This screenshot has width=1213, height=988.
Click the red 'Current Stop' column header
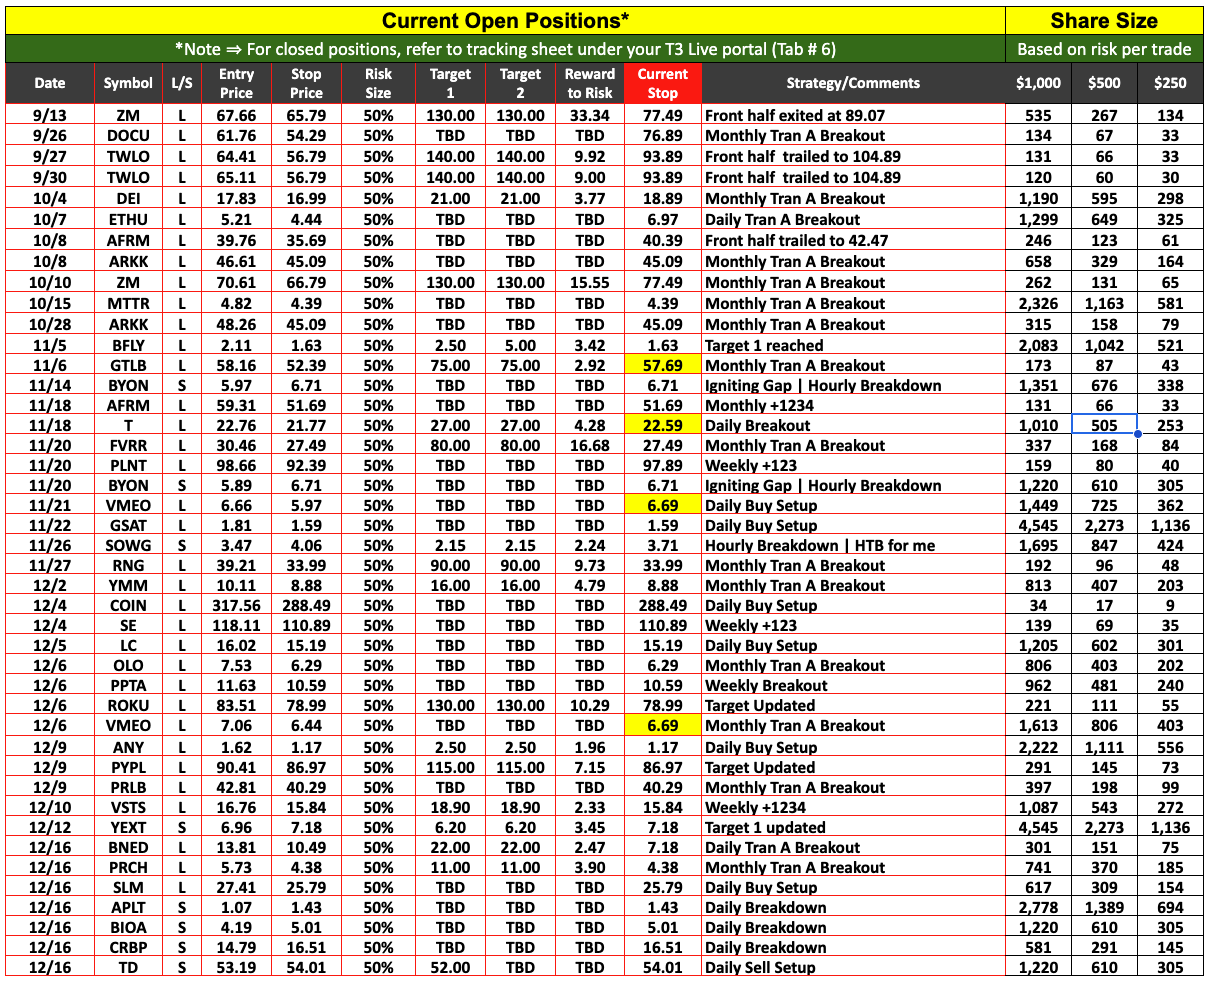pyautogui.click(x=662, y=83)
